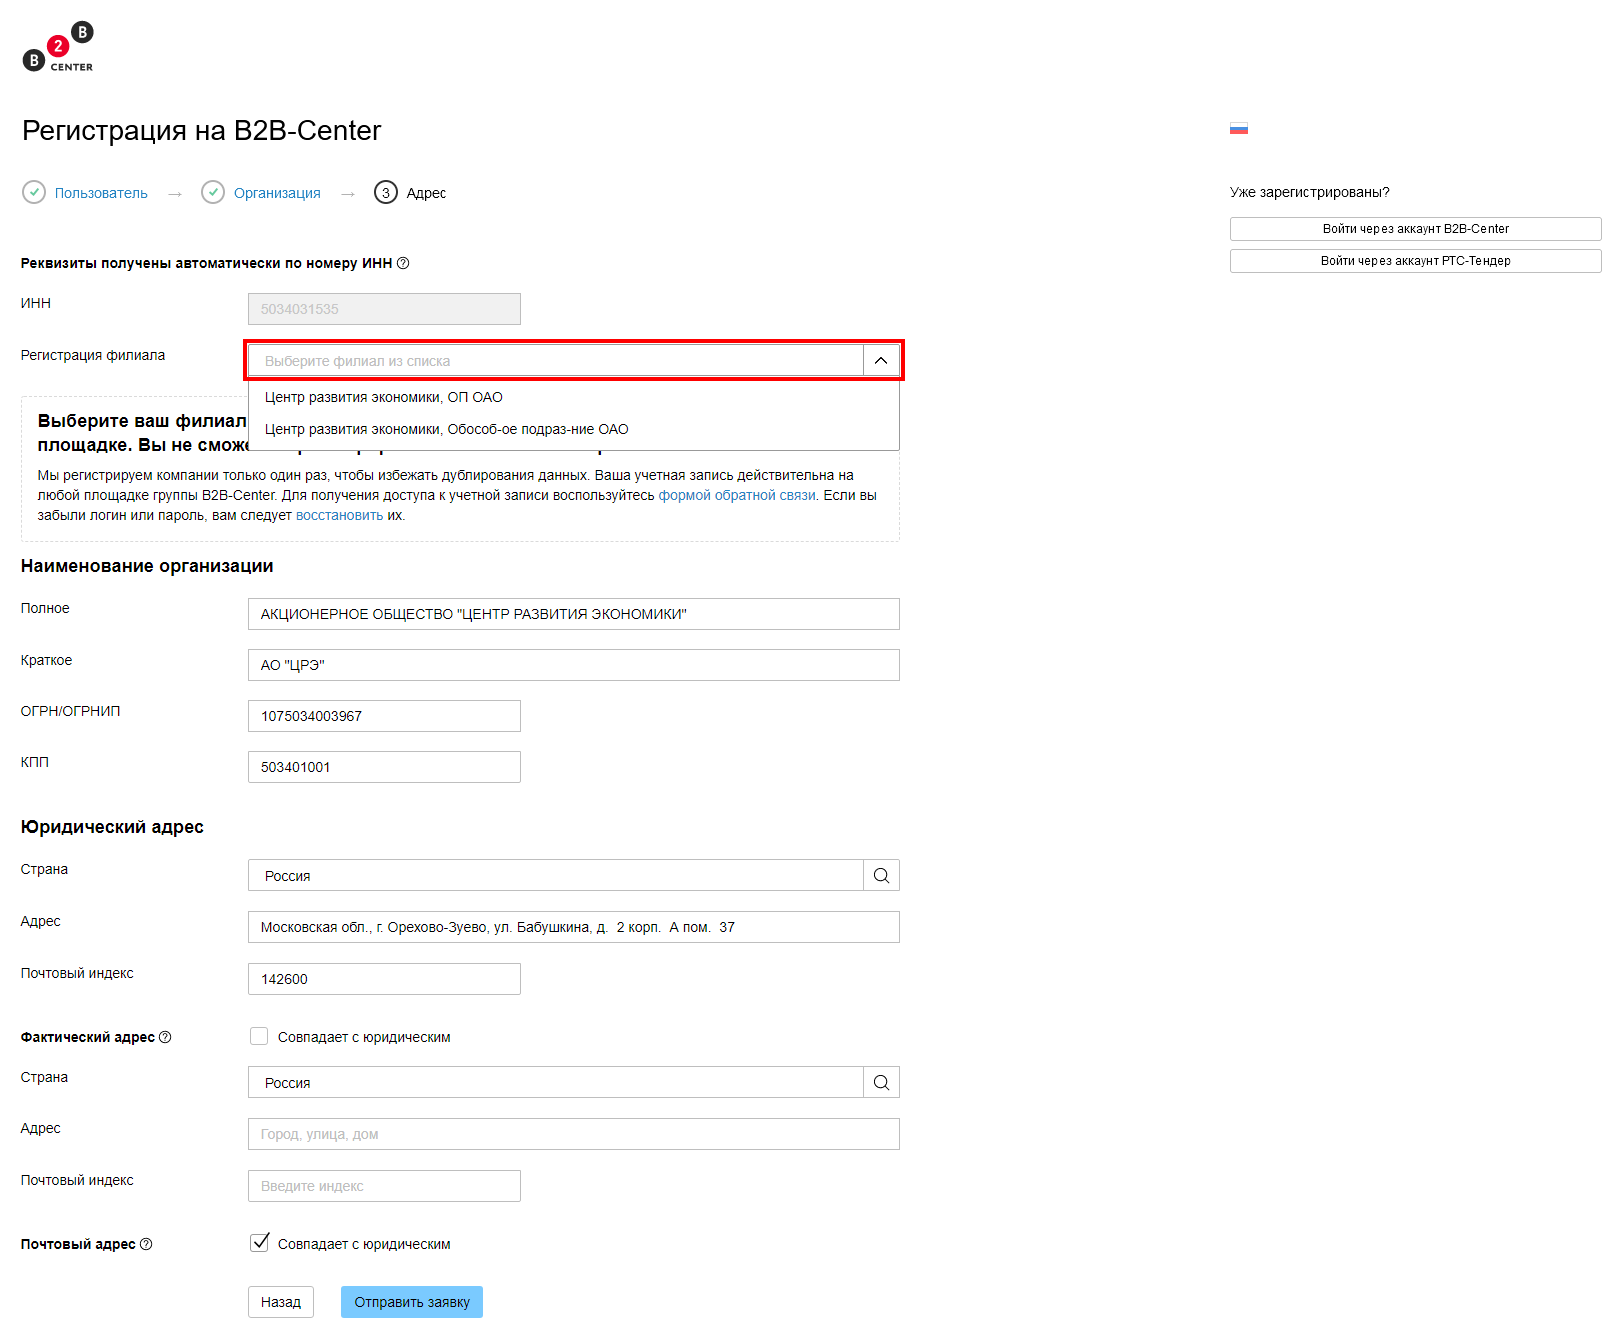Click the Организация step checkmark icon

(x=213, y=192)
